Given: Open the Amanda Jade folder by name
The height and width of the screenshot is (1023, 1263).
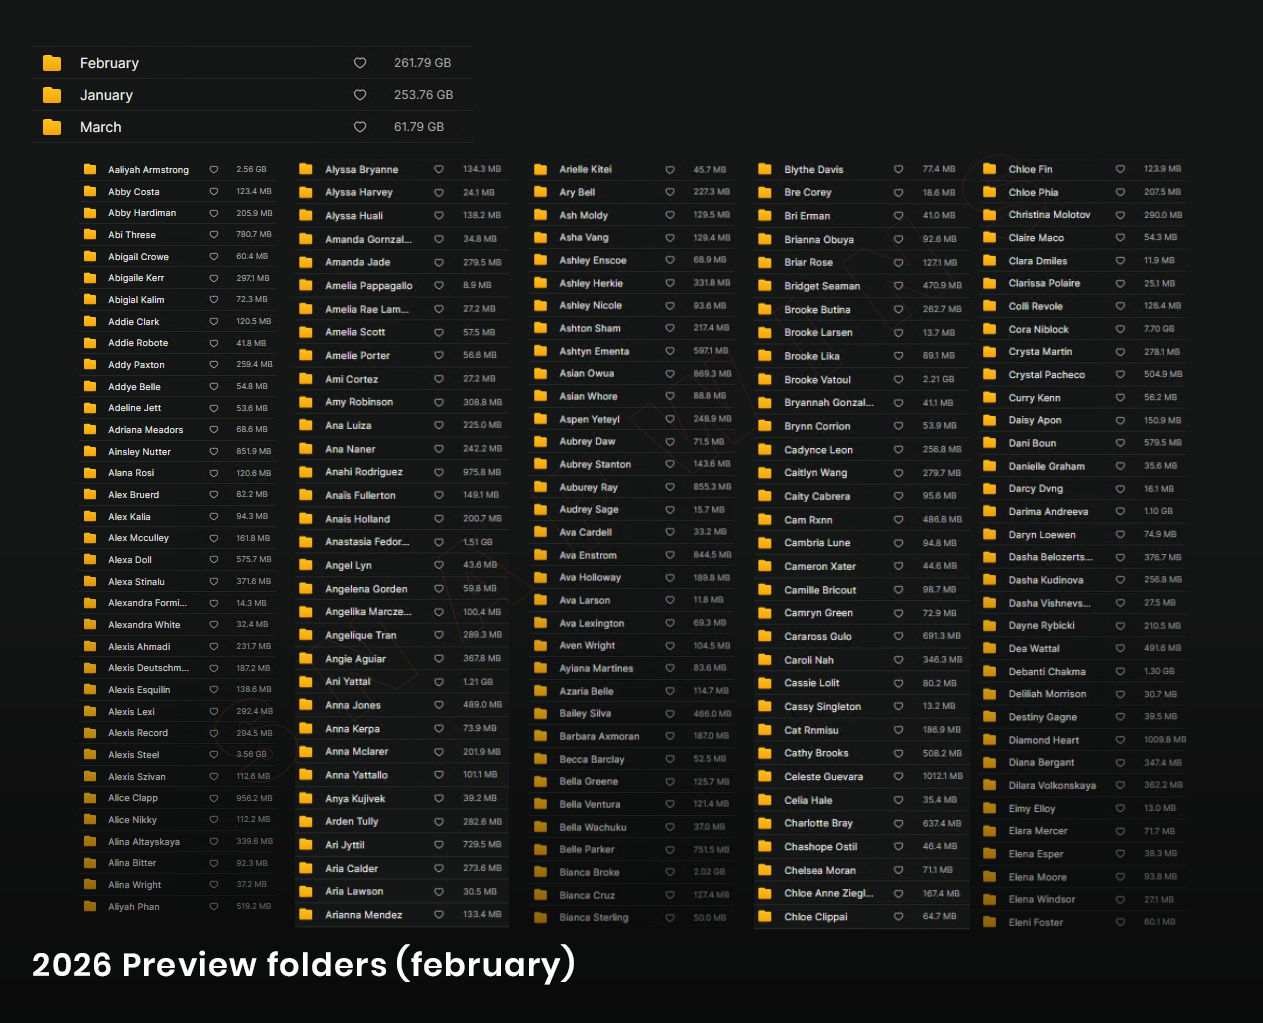Looking at the screenshot, I should 357,262.
